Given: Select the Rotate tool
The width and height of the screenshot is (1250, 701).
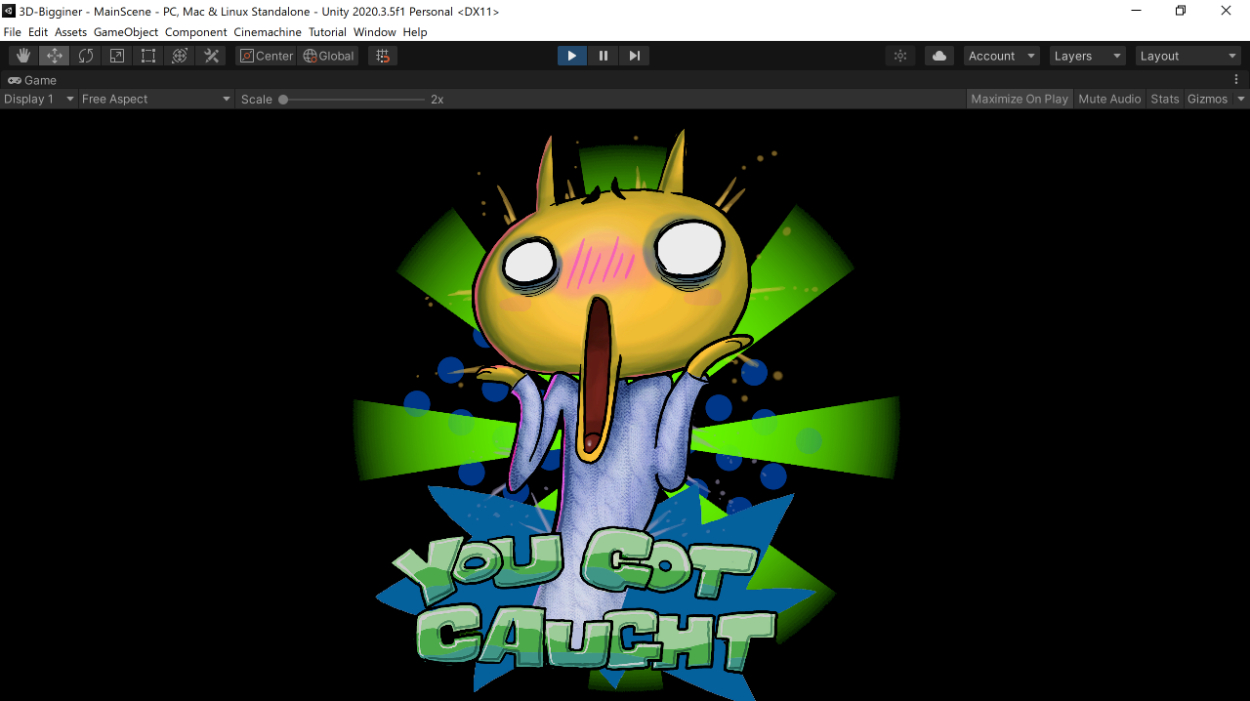Looking at the screenshot, I should click(86, 56).
